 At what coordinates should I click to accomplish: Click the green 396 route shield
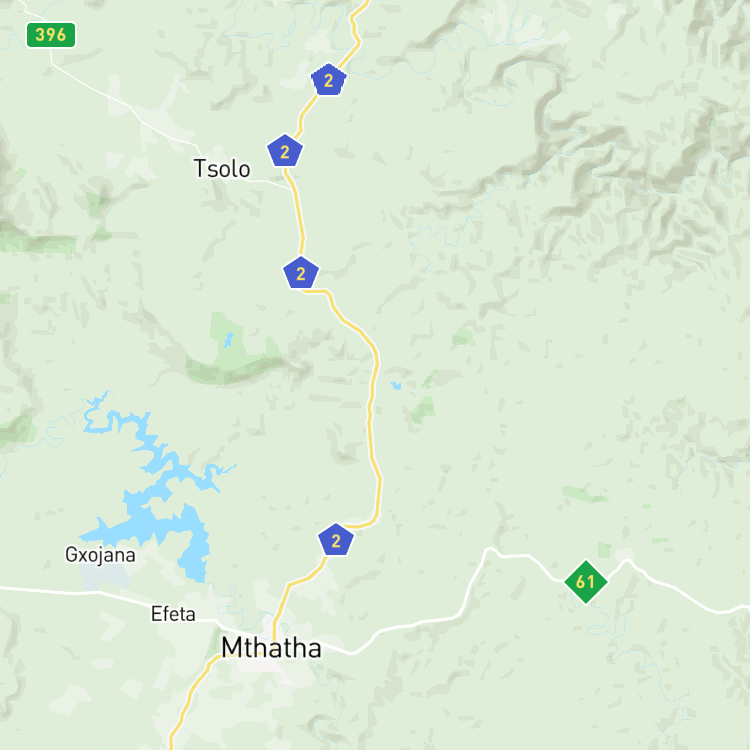(x=51, y=35)
